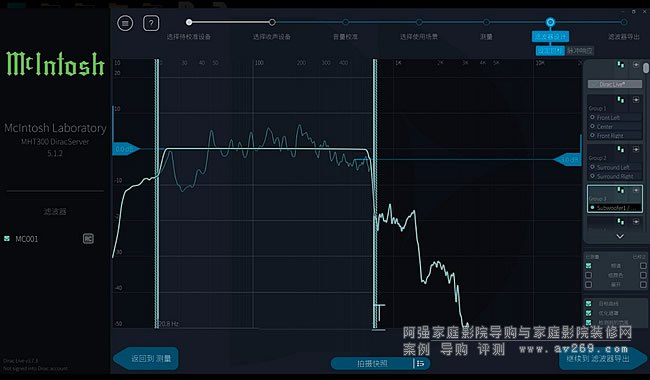Switch to 脉冲响应 impulse response tab
650x380 pixels.
580,51
